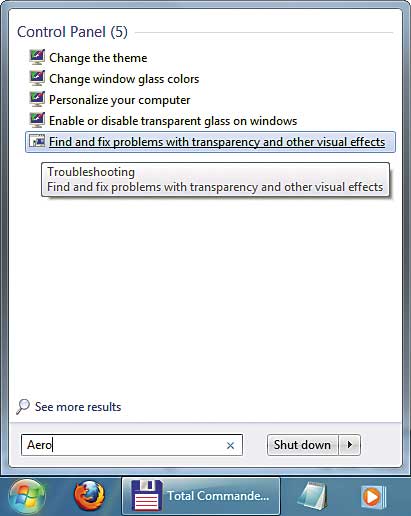Switch to Total Commander taskbar button
The image size is (411, 516).
click(x=201, y=496)
